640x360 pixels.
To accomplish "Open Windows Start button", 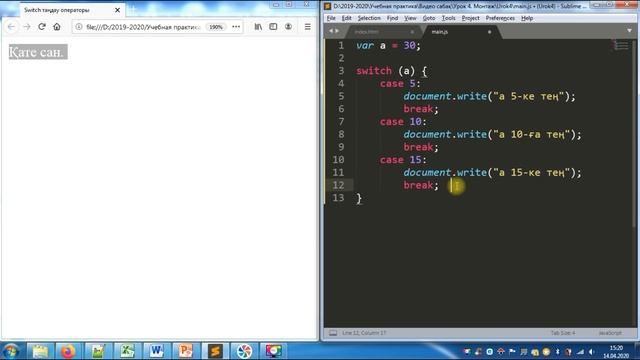I will click(11, 351).
